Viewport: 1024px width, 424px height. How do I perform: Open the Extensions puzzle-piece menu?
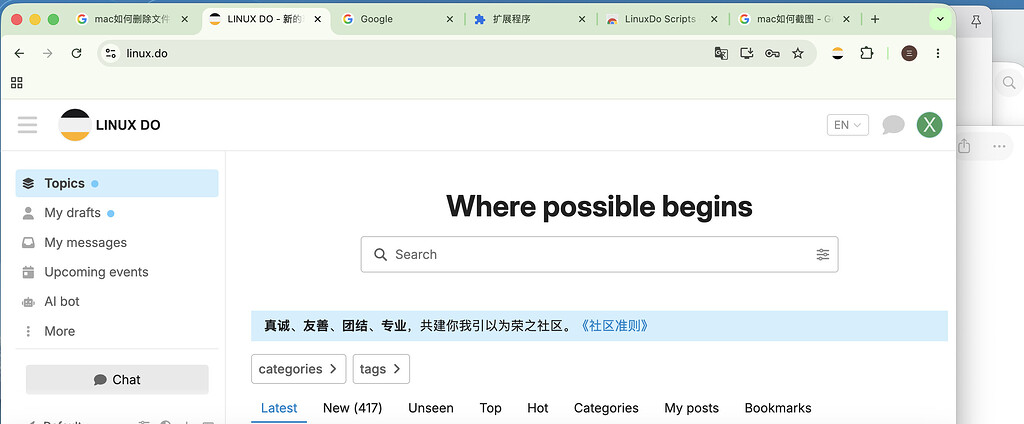pos(867,54)
